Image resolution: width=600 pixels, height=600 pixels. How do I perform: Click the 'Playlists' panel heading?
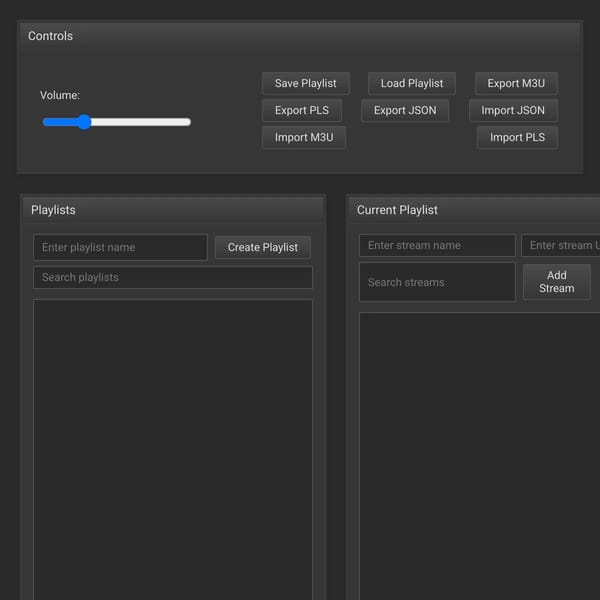tap(53, 210)
